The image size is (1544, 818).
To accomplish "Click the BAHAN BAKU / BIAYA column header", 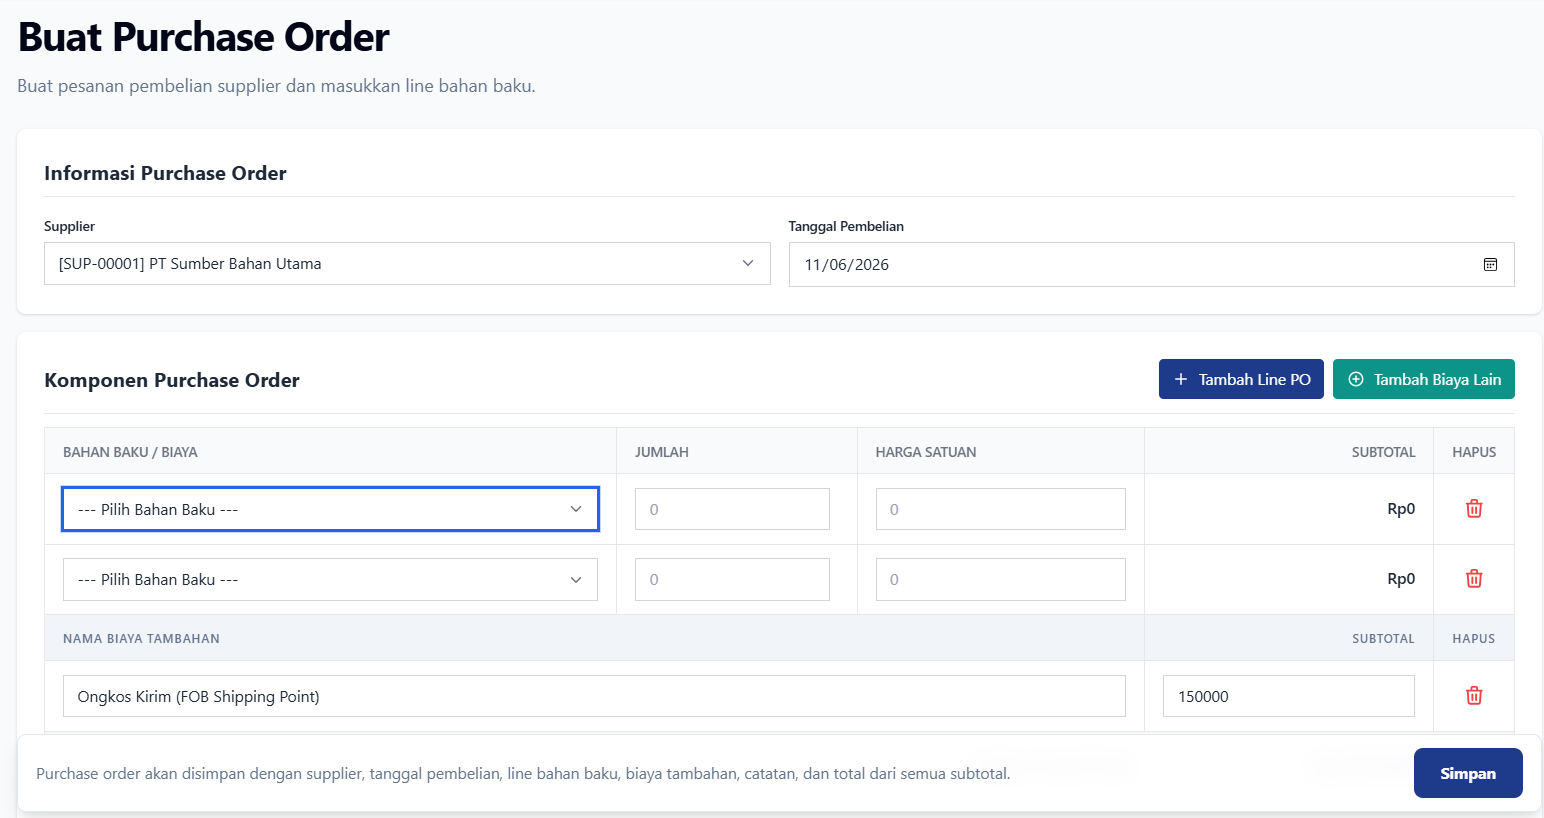I will tap(130, 452).
